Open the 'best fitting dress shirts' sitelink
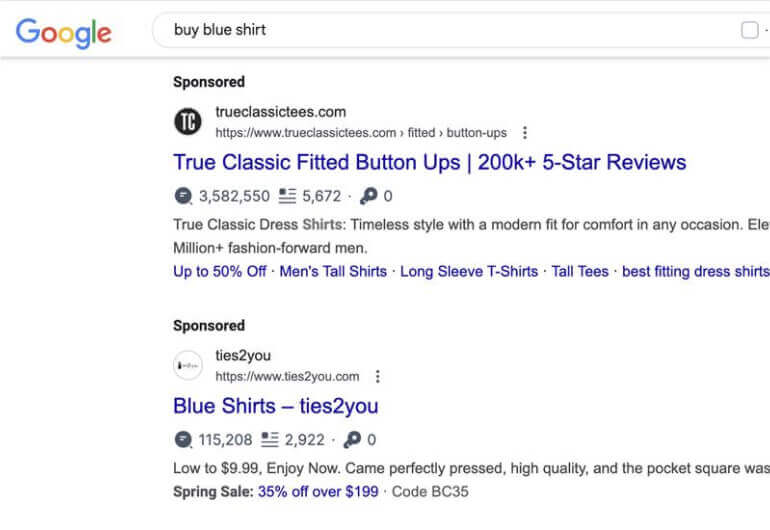The image size is (770, 530). coord(696,271)
